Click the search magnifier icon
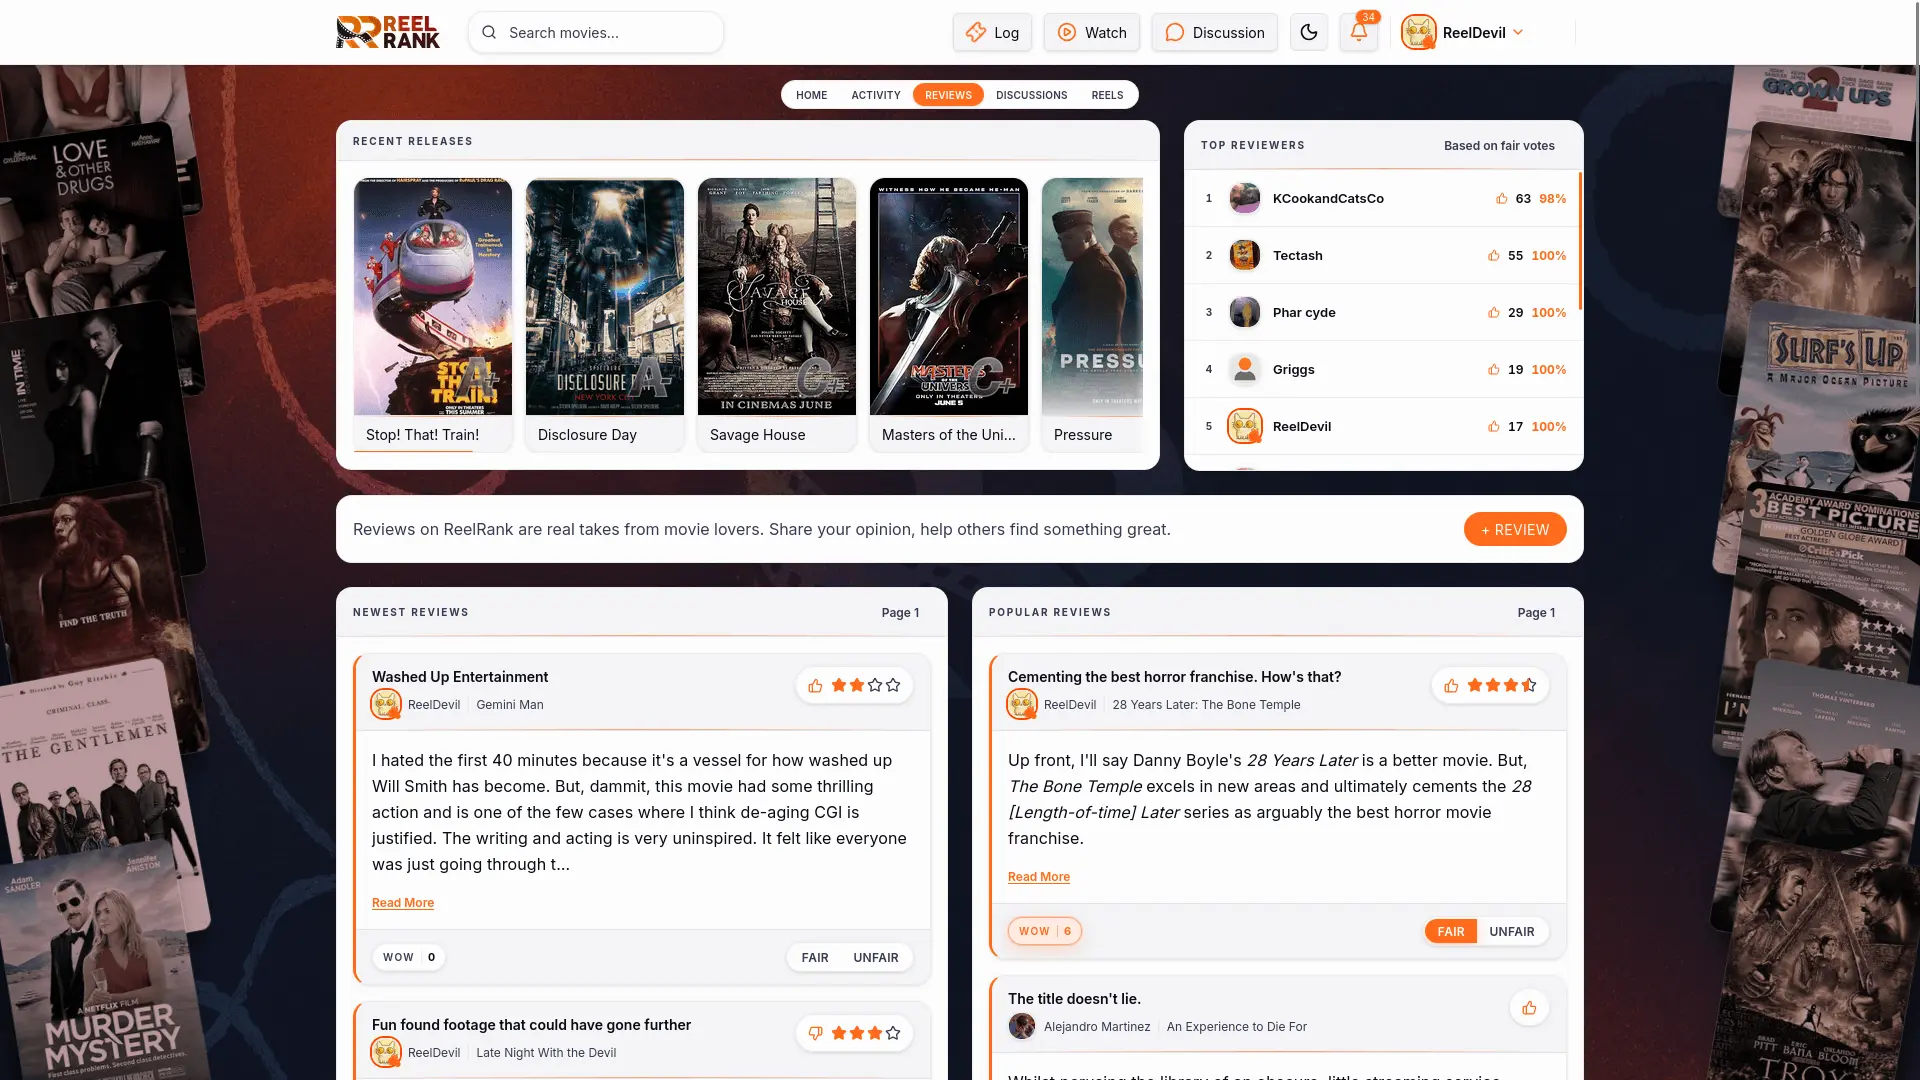The image size is (1920, 1080). click(489, 32)
